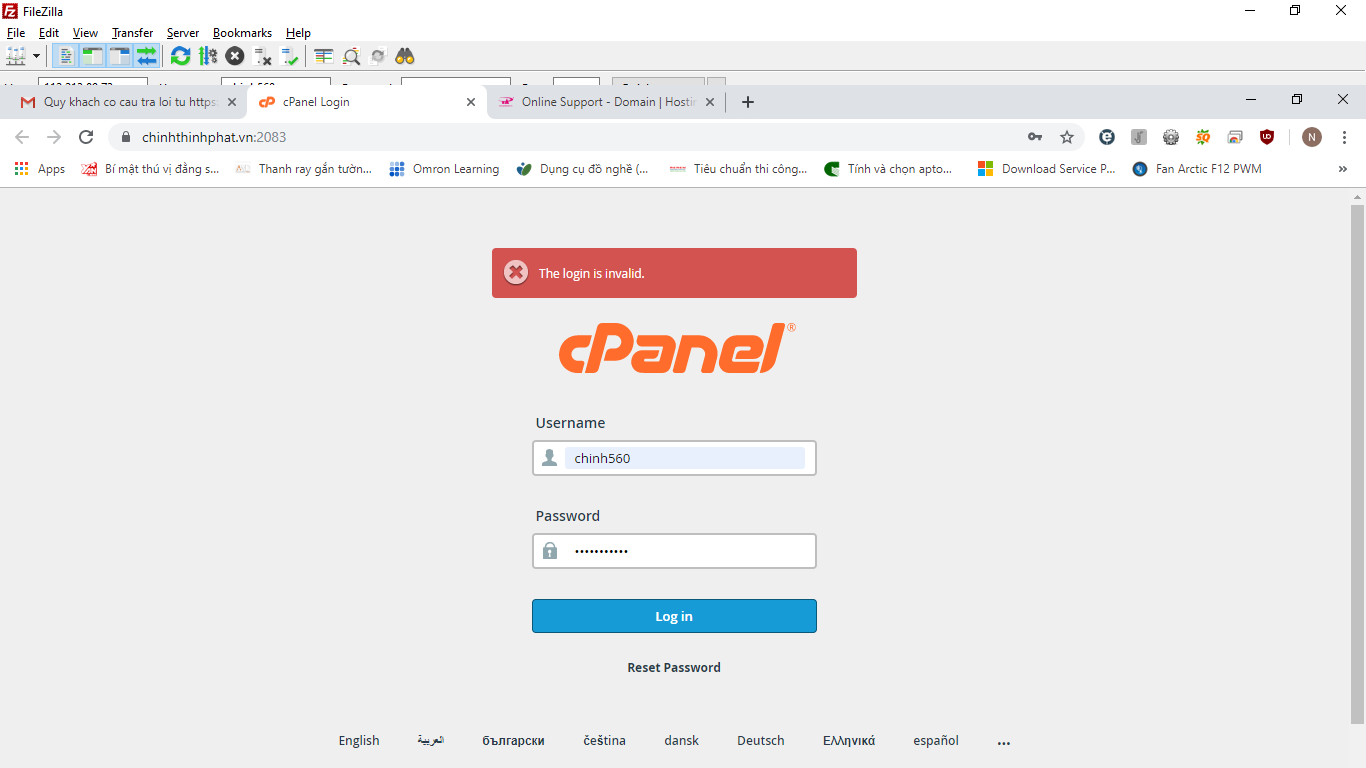Viewport: 1366px width, 768px height.
Task: Open saved passwords key icon
Action: tap(1035, 137)
